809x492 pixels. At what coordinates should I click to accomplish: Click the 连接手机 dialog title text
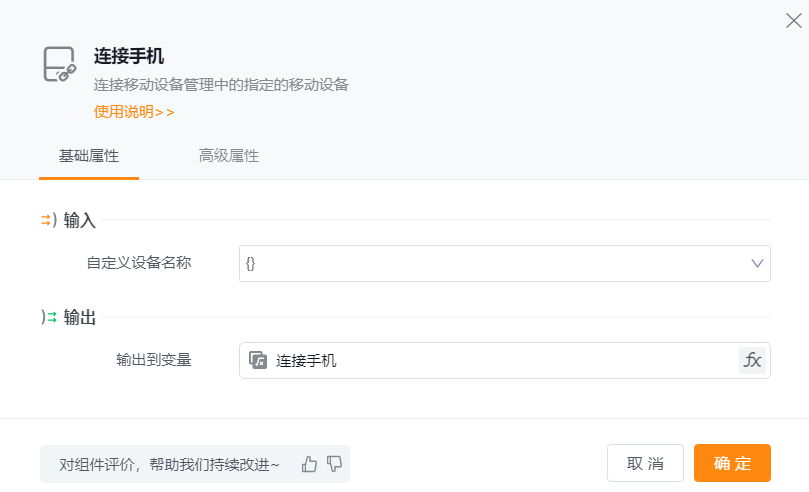point(128,56)
